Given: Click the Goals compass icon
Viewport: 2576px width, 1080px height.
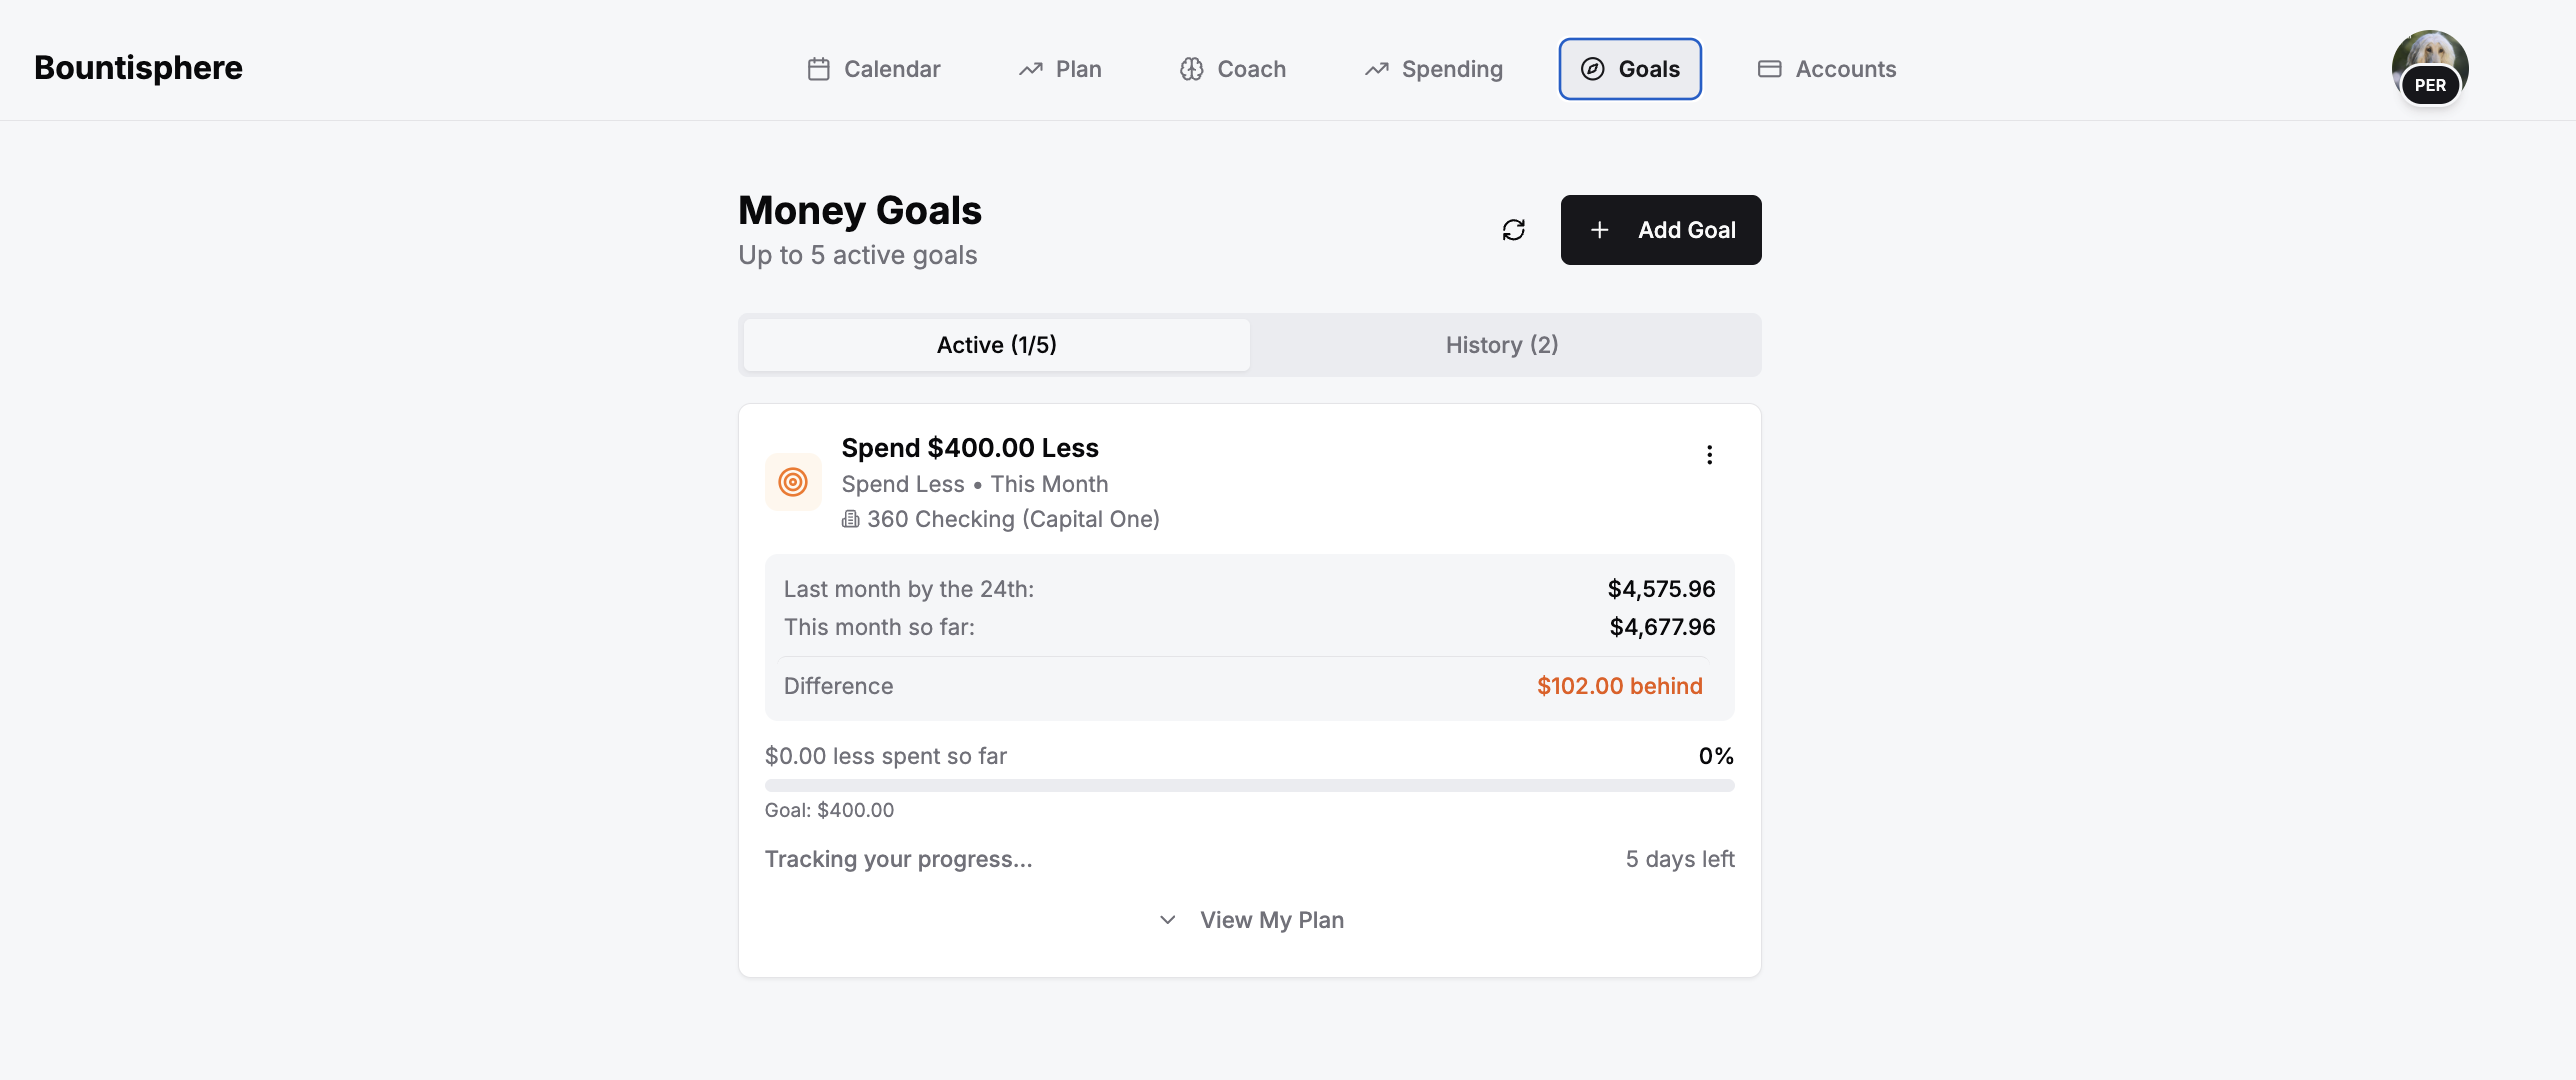Looking at the screenshot, I should point(1592,69).
